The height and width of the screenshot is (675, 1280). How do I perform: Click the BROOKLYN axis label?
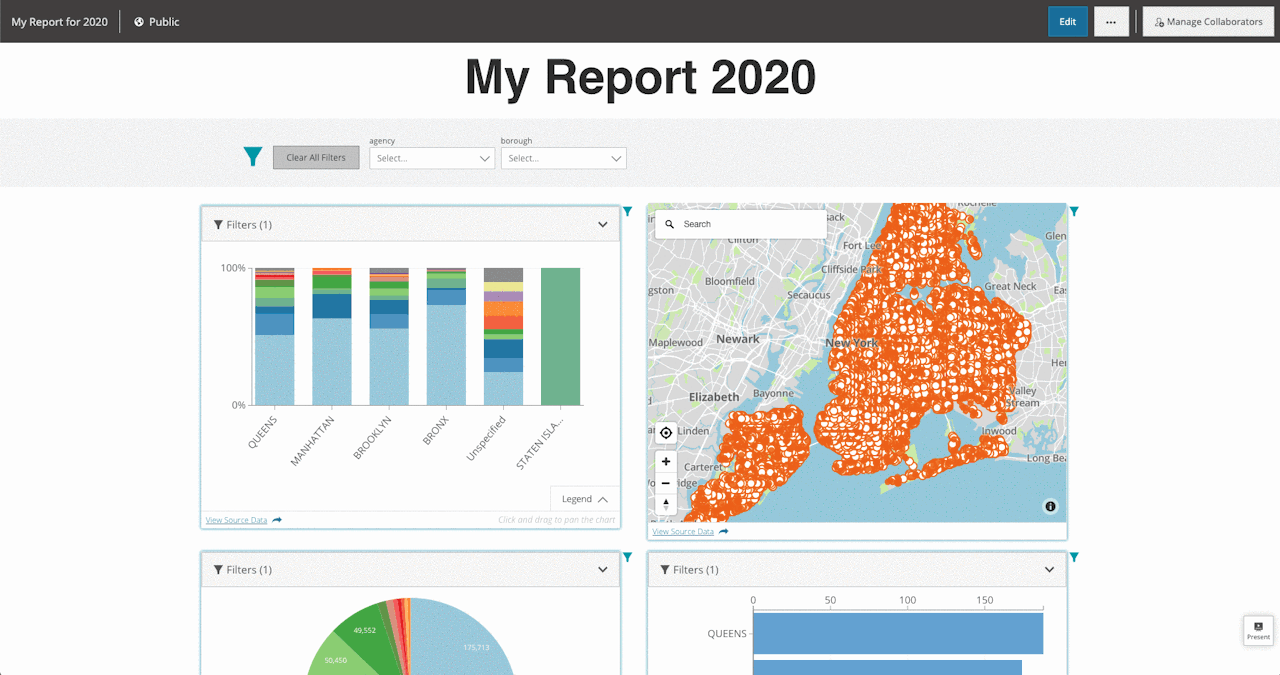point(373,437)
